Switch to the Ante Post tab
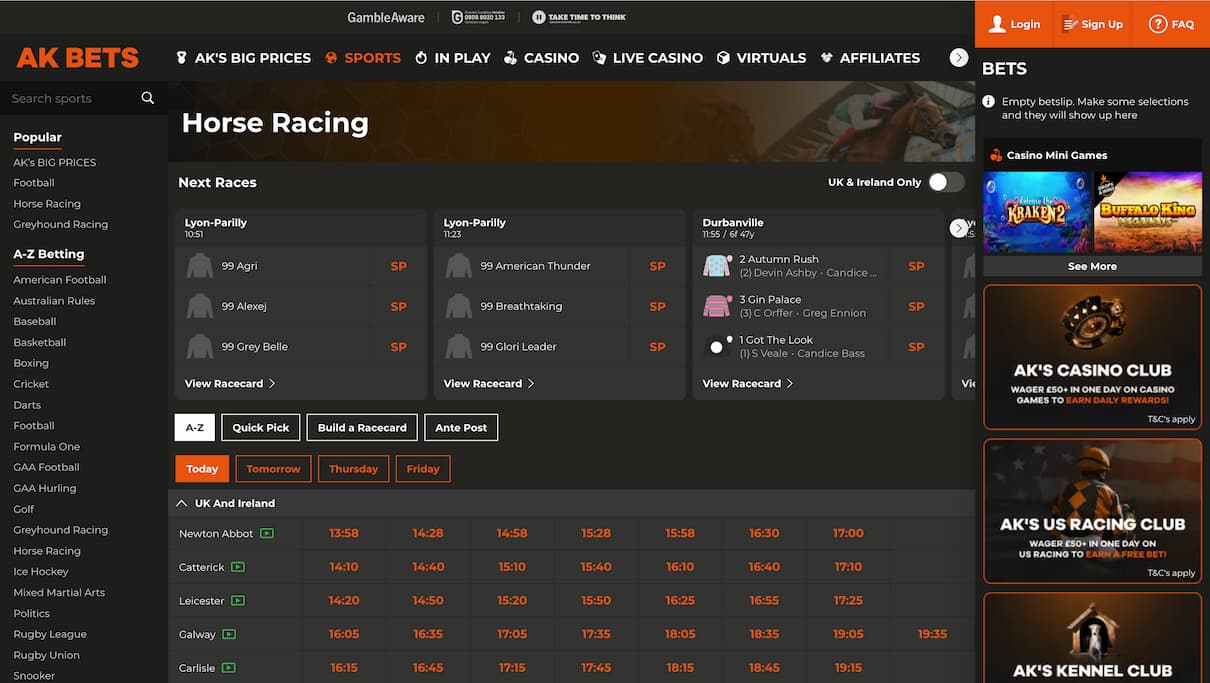 click(461, 427)
